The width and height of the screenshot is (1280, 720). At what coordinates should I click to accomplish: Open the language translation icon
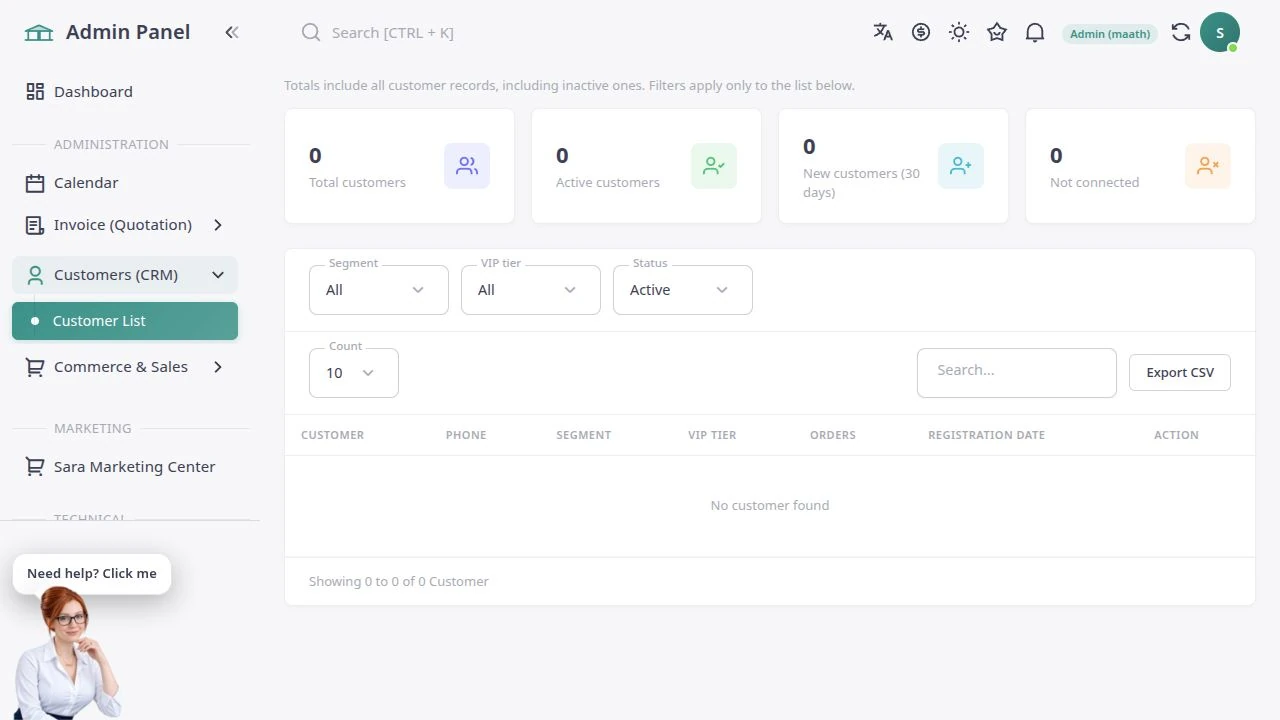coord(883,32)
